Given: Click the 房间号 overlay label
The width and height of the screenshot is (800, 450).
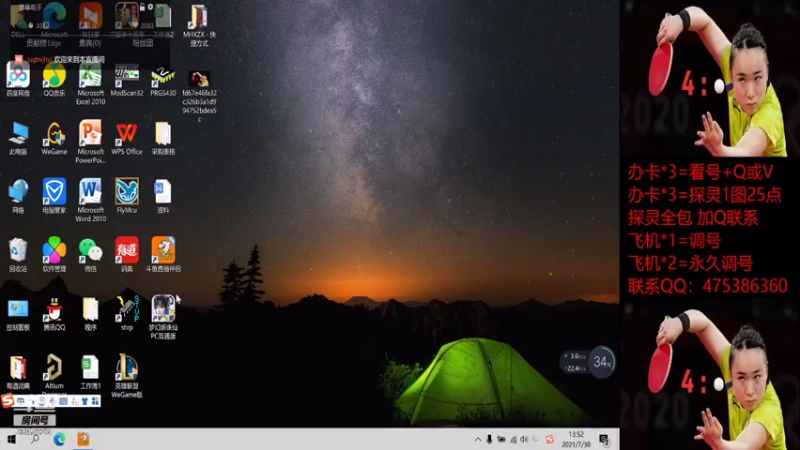Looking at the screenshot, I should click(x=35, y=420).
